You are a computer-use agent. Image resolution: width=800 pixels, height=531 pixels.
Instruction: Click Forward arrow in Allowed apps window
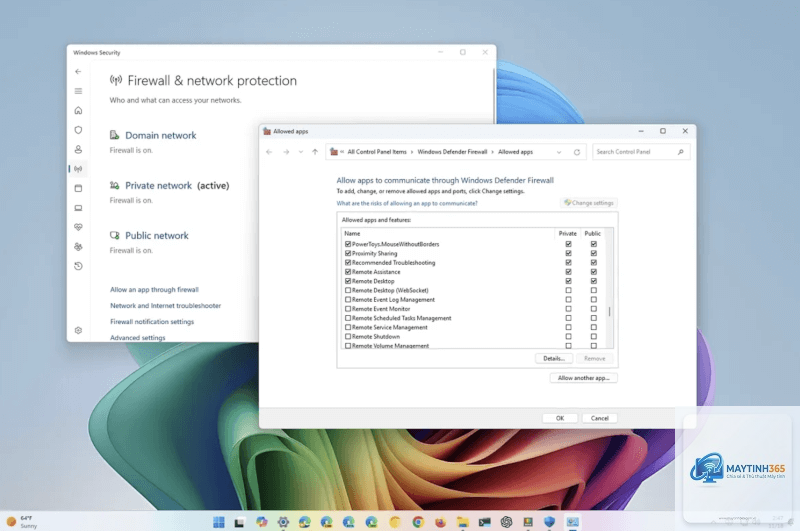[x=286, y=152]
